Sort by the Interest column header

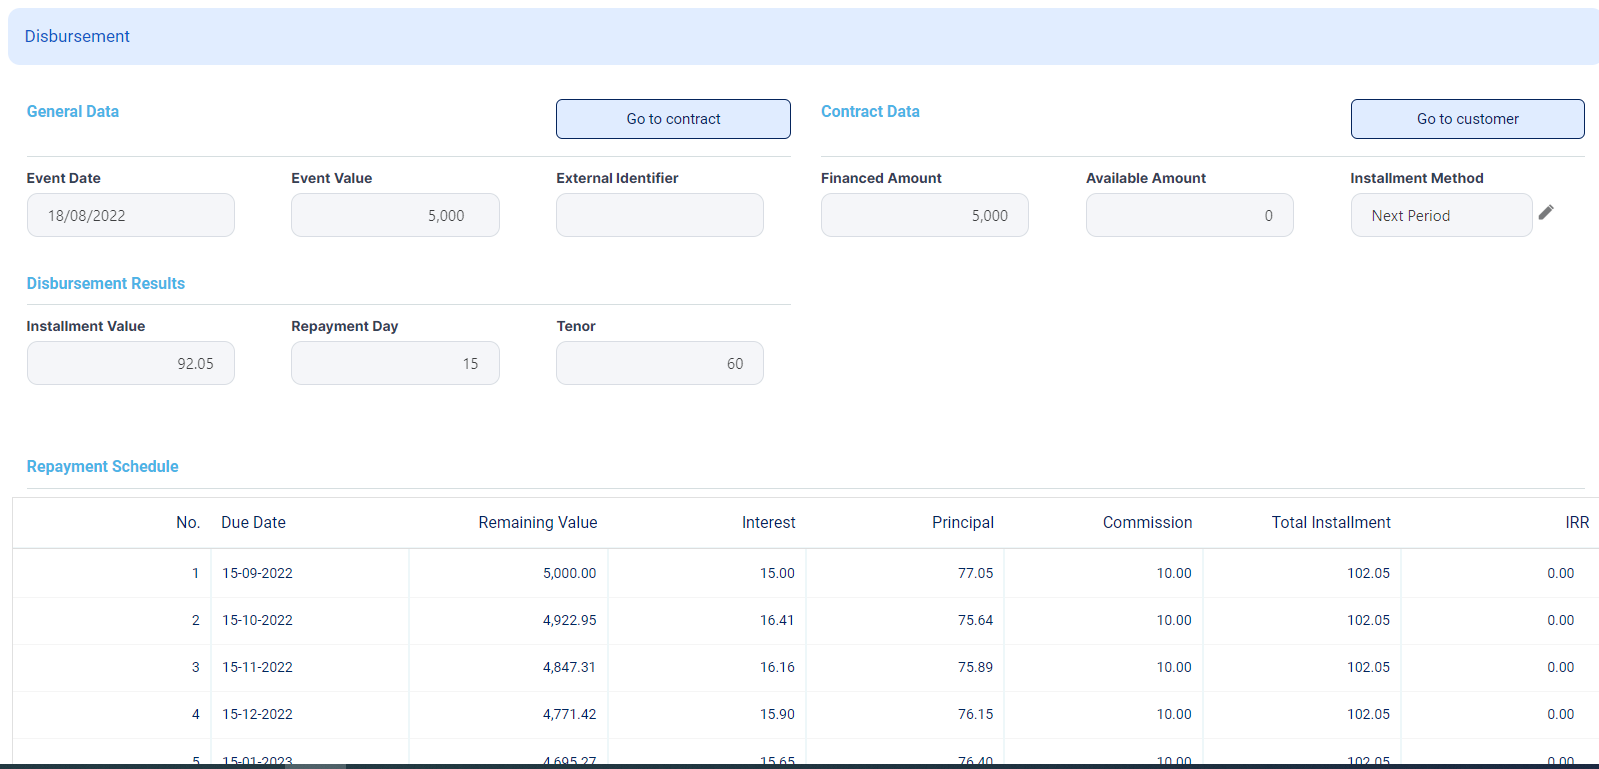768,522
